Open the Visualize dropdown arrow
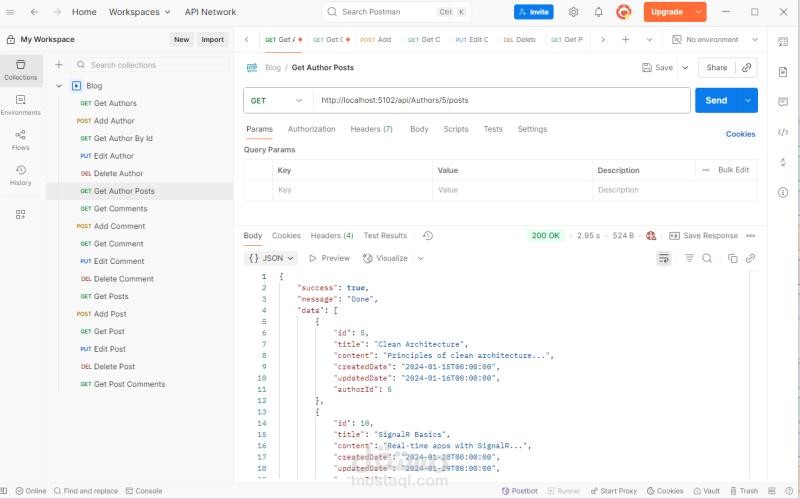 (x=420, y=258)
